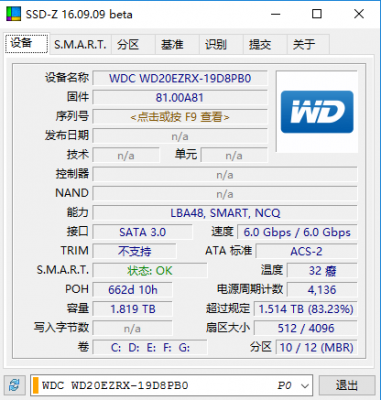
Task: Click the SSD-Z app icon in title bar
Action: click(x=13, y=14)
